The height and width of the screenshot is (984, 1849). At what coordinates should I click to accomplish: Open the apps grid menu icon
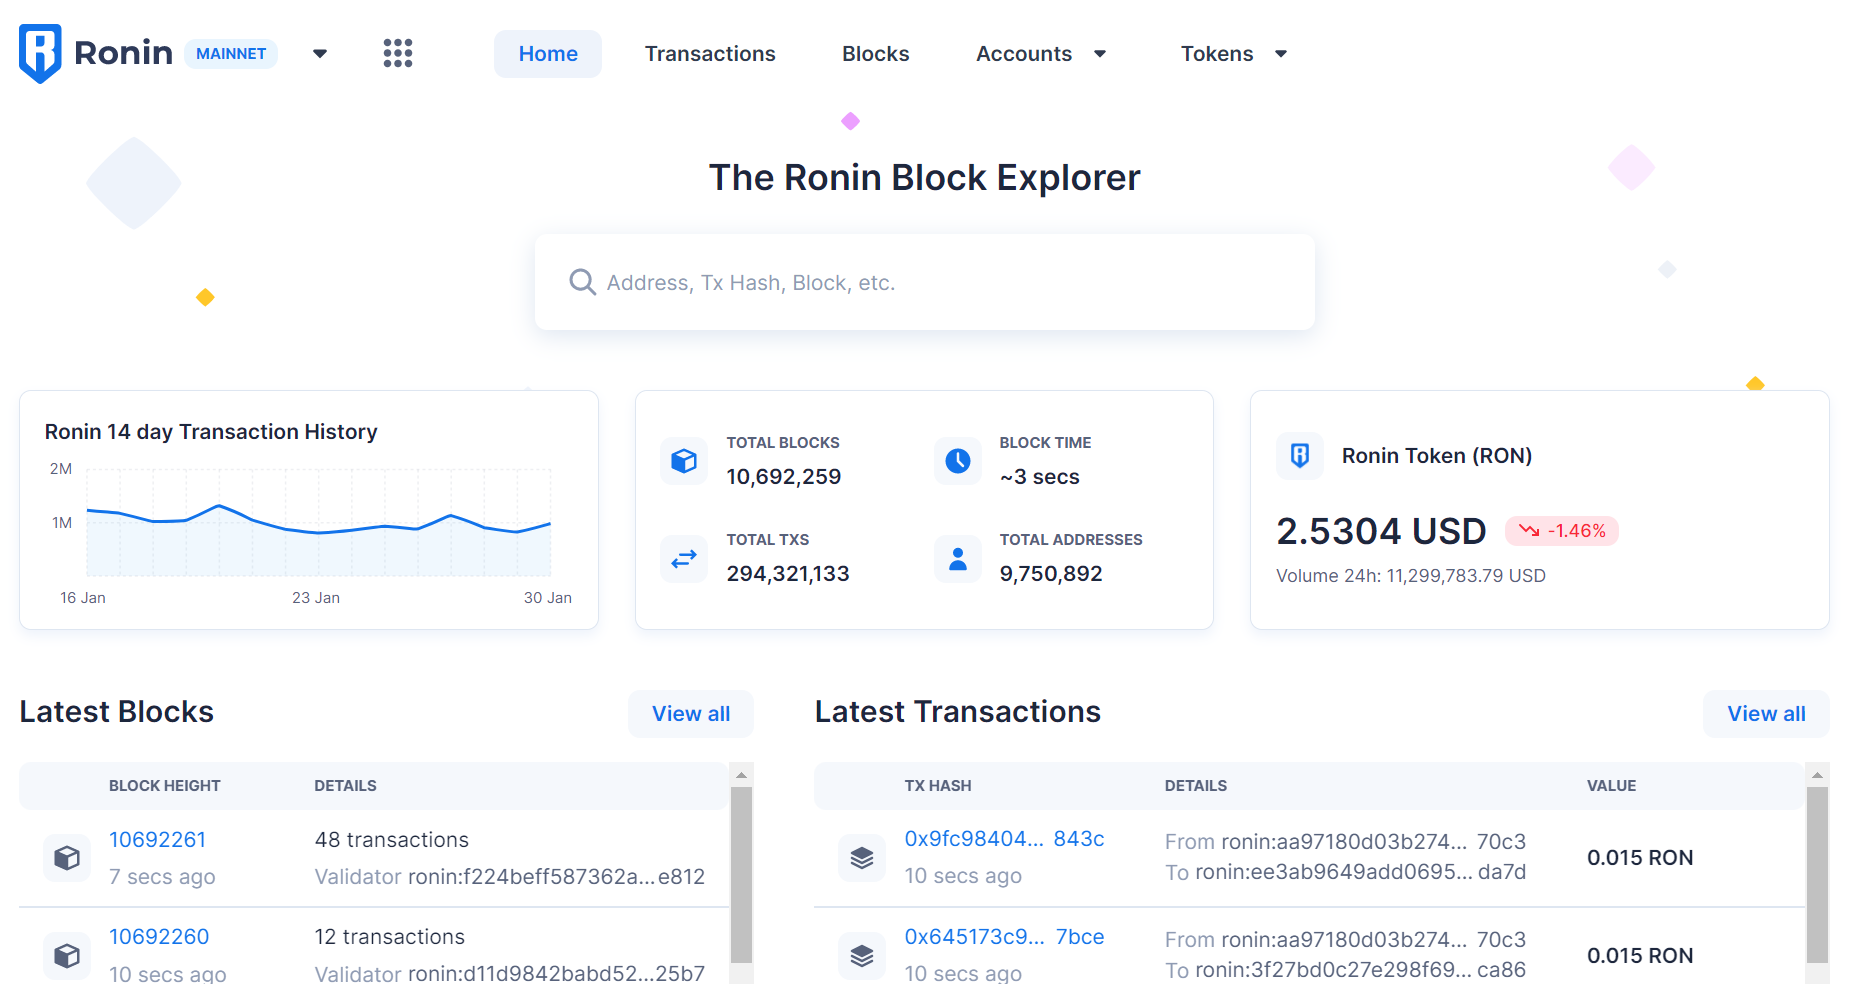pos(398,53)
